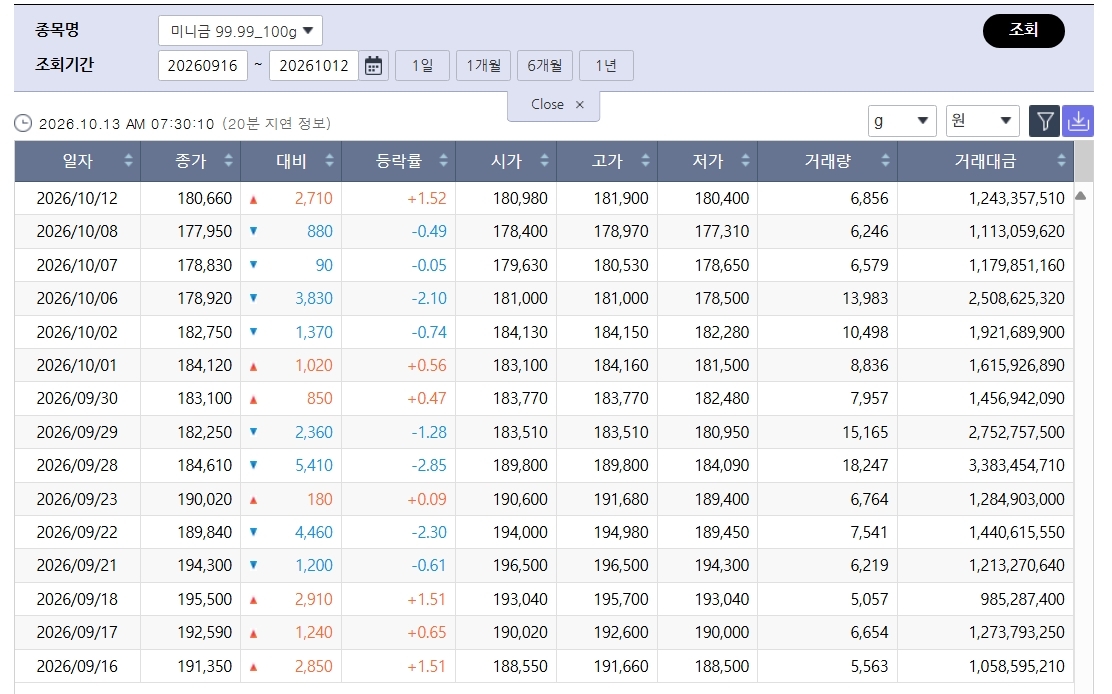Click closing price 180,660
Image resolution: width=1112 pixels, height=694 pixels.
[x=205, y=198]
